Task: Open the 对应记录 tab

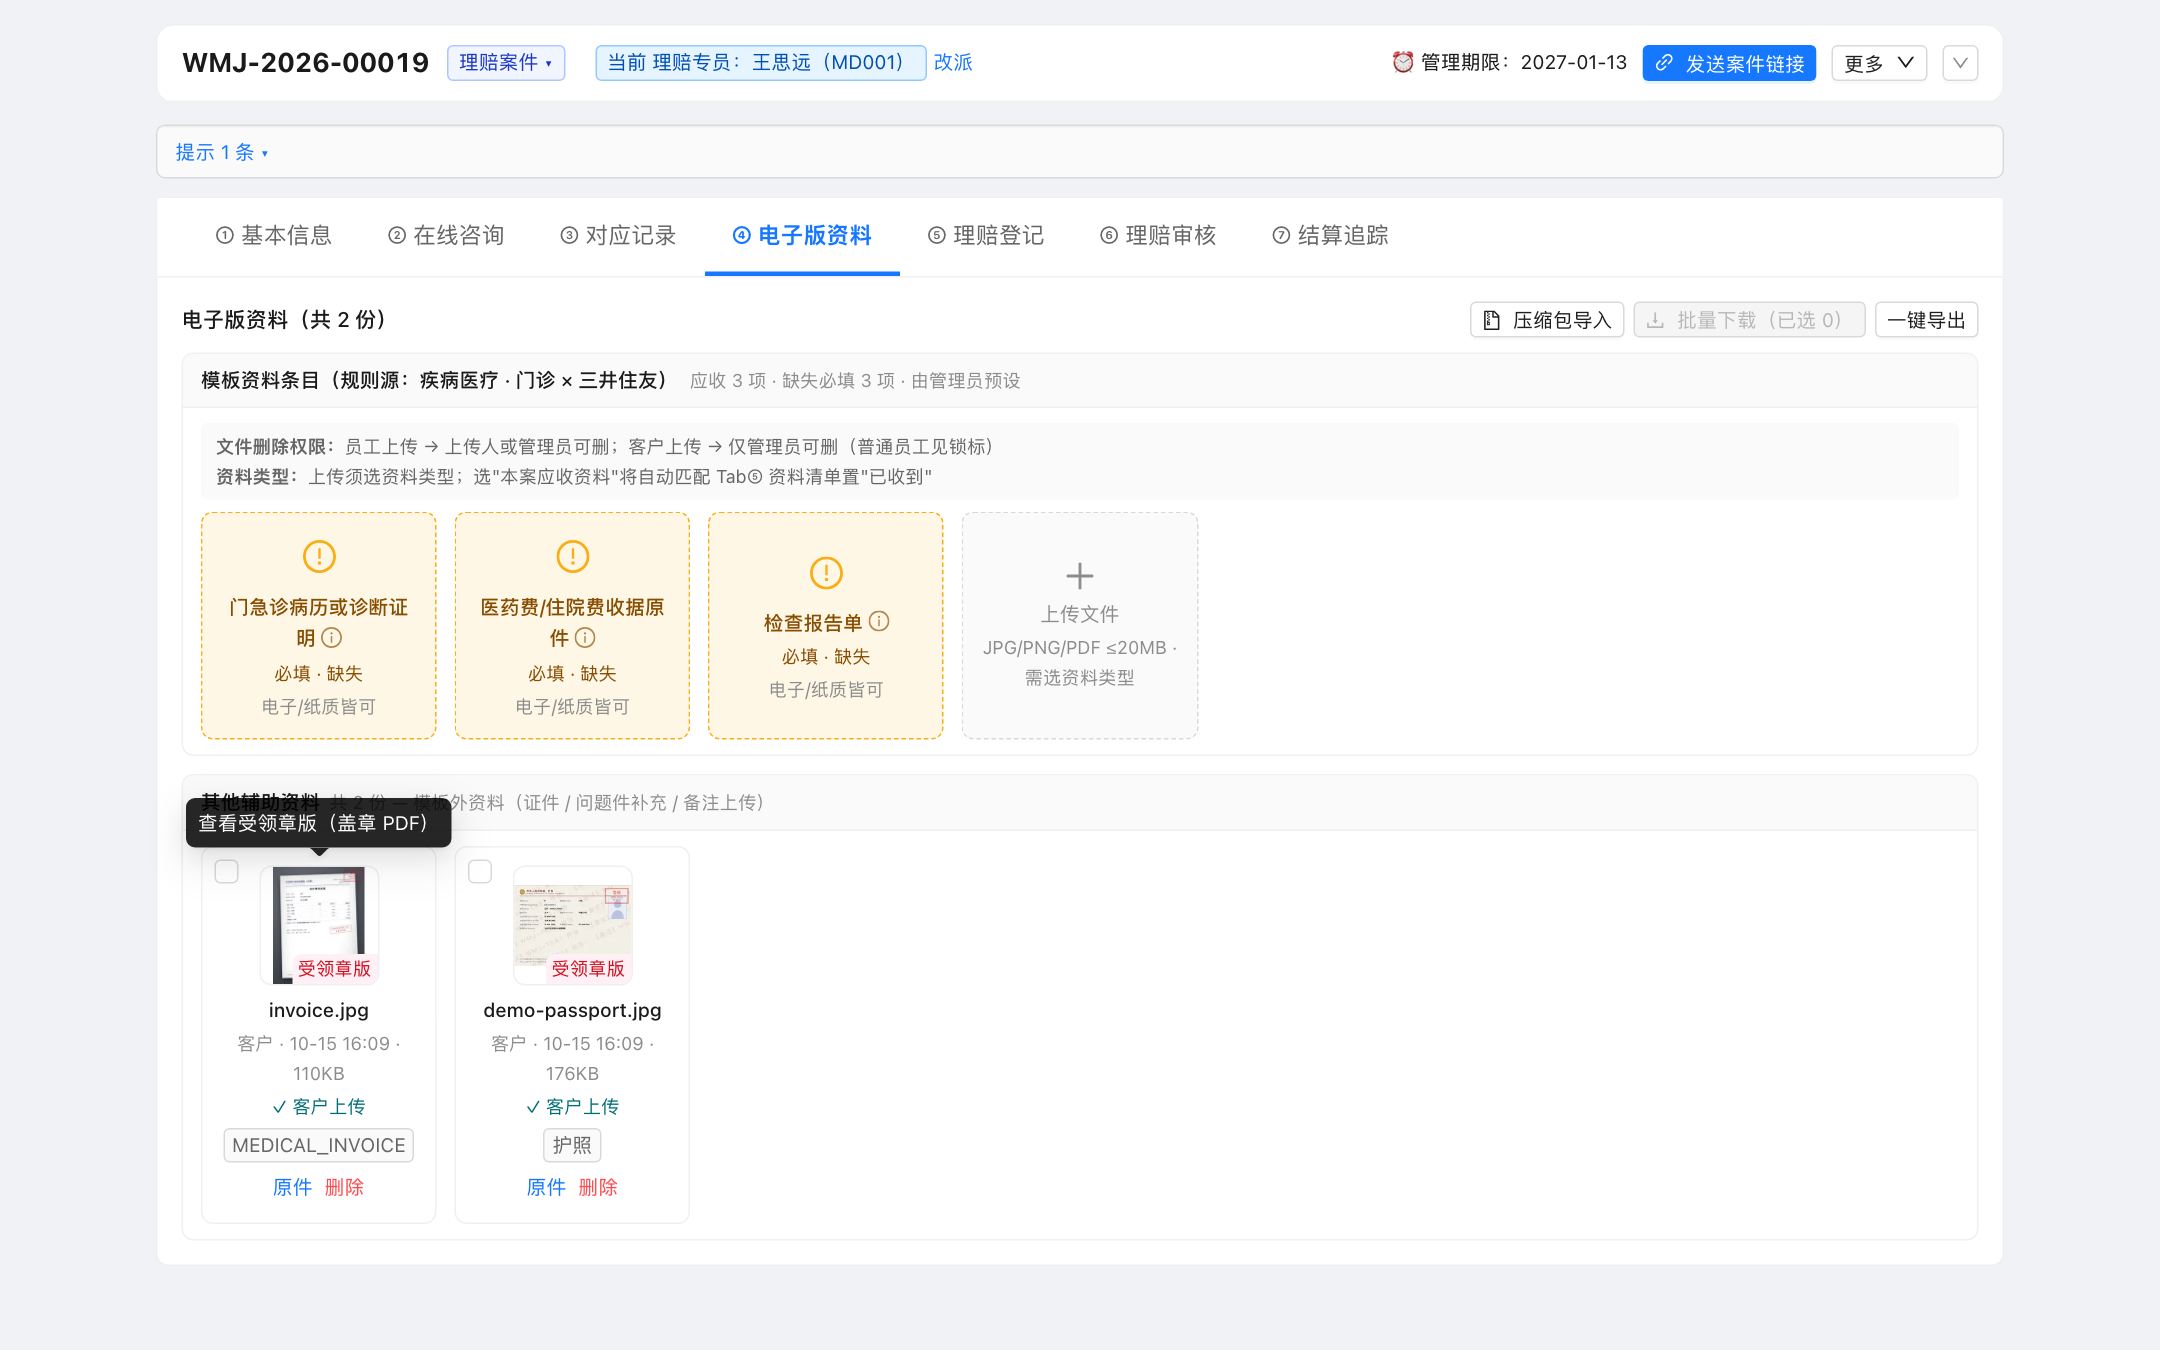Action: pos(618,235)
